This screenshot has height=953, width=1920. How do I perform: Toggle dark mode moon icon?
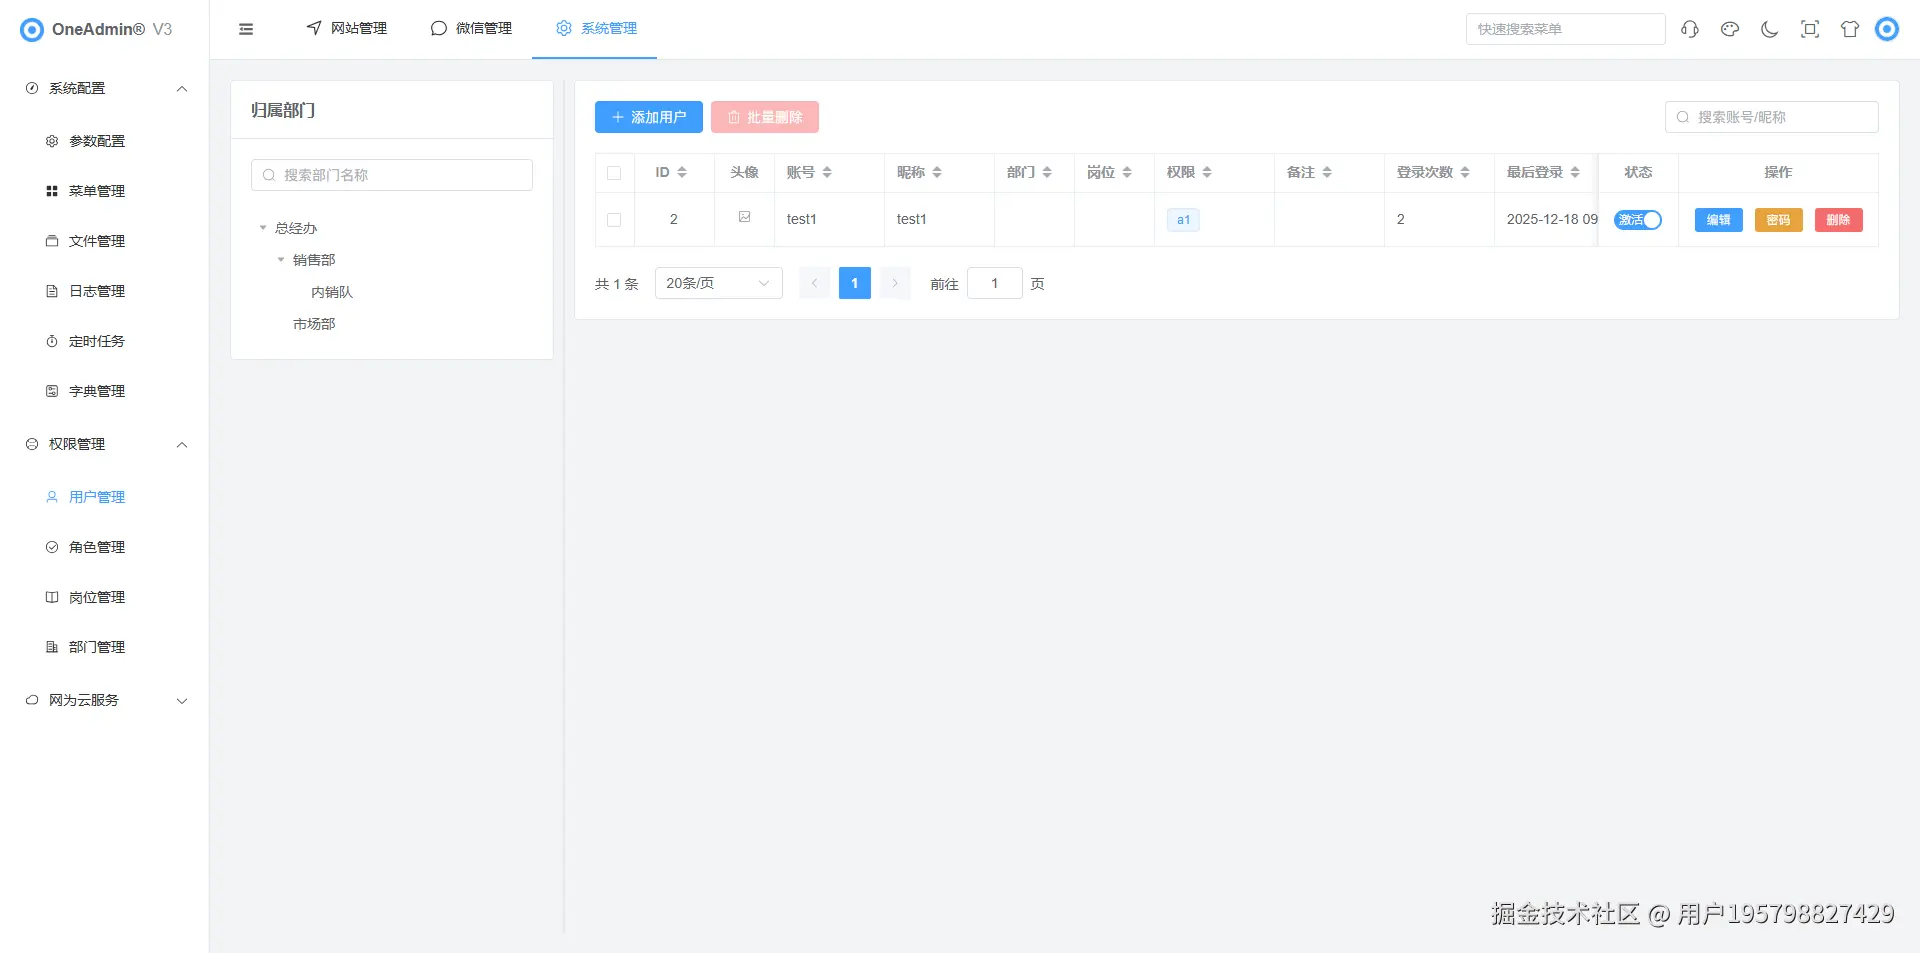(1770, 29)
